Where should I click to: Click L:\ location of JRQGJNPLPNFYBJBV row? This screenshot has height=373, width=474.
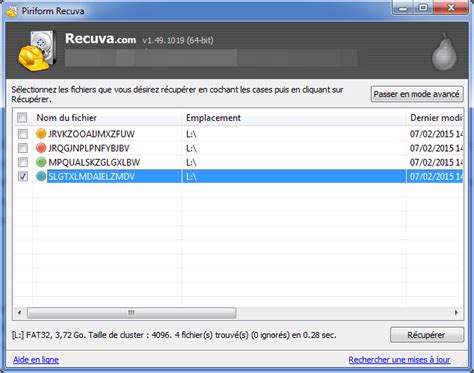[191, 148]
